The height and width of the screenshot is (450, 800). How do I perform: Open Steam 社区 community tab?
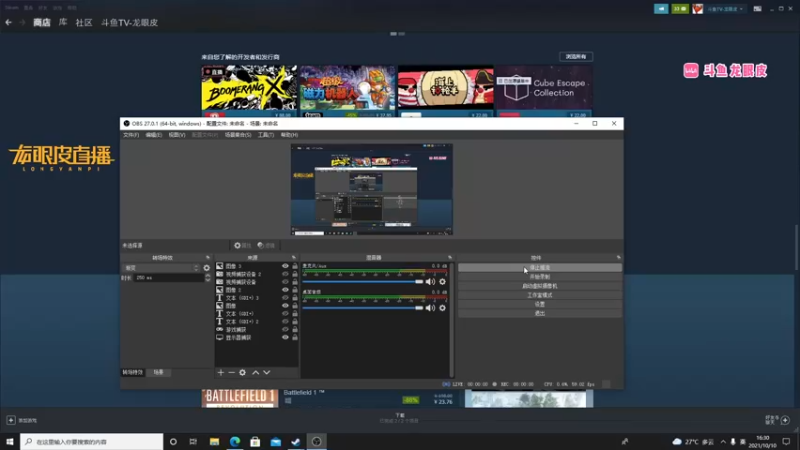click(x=84, y=22)
